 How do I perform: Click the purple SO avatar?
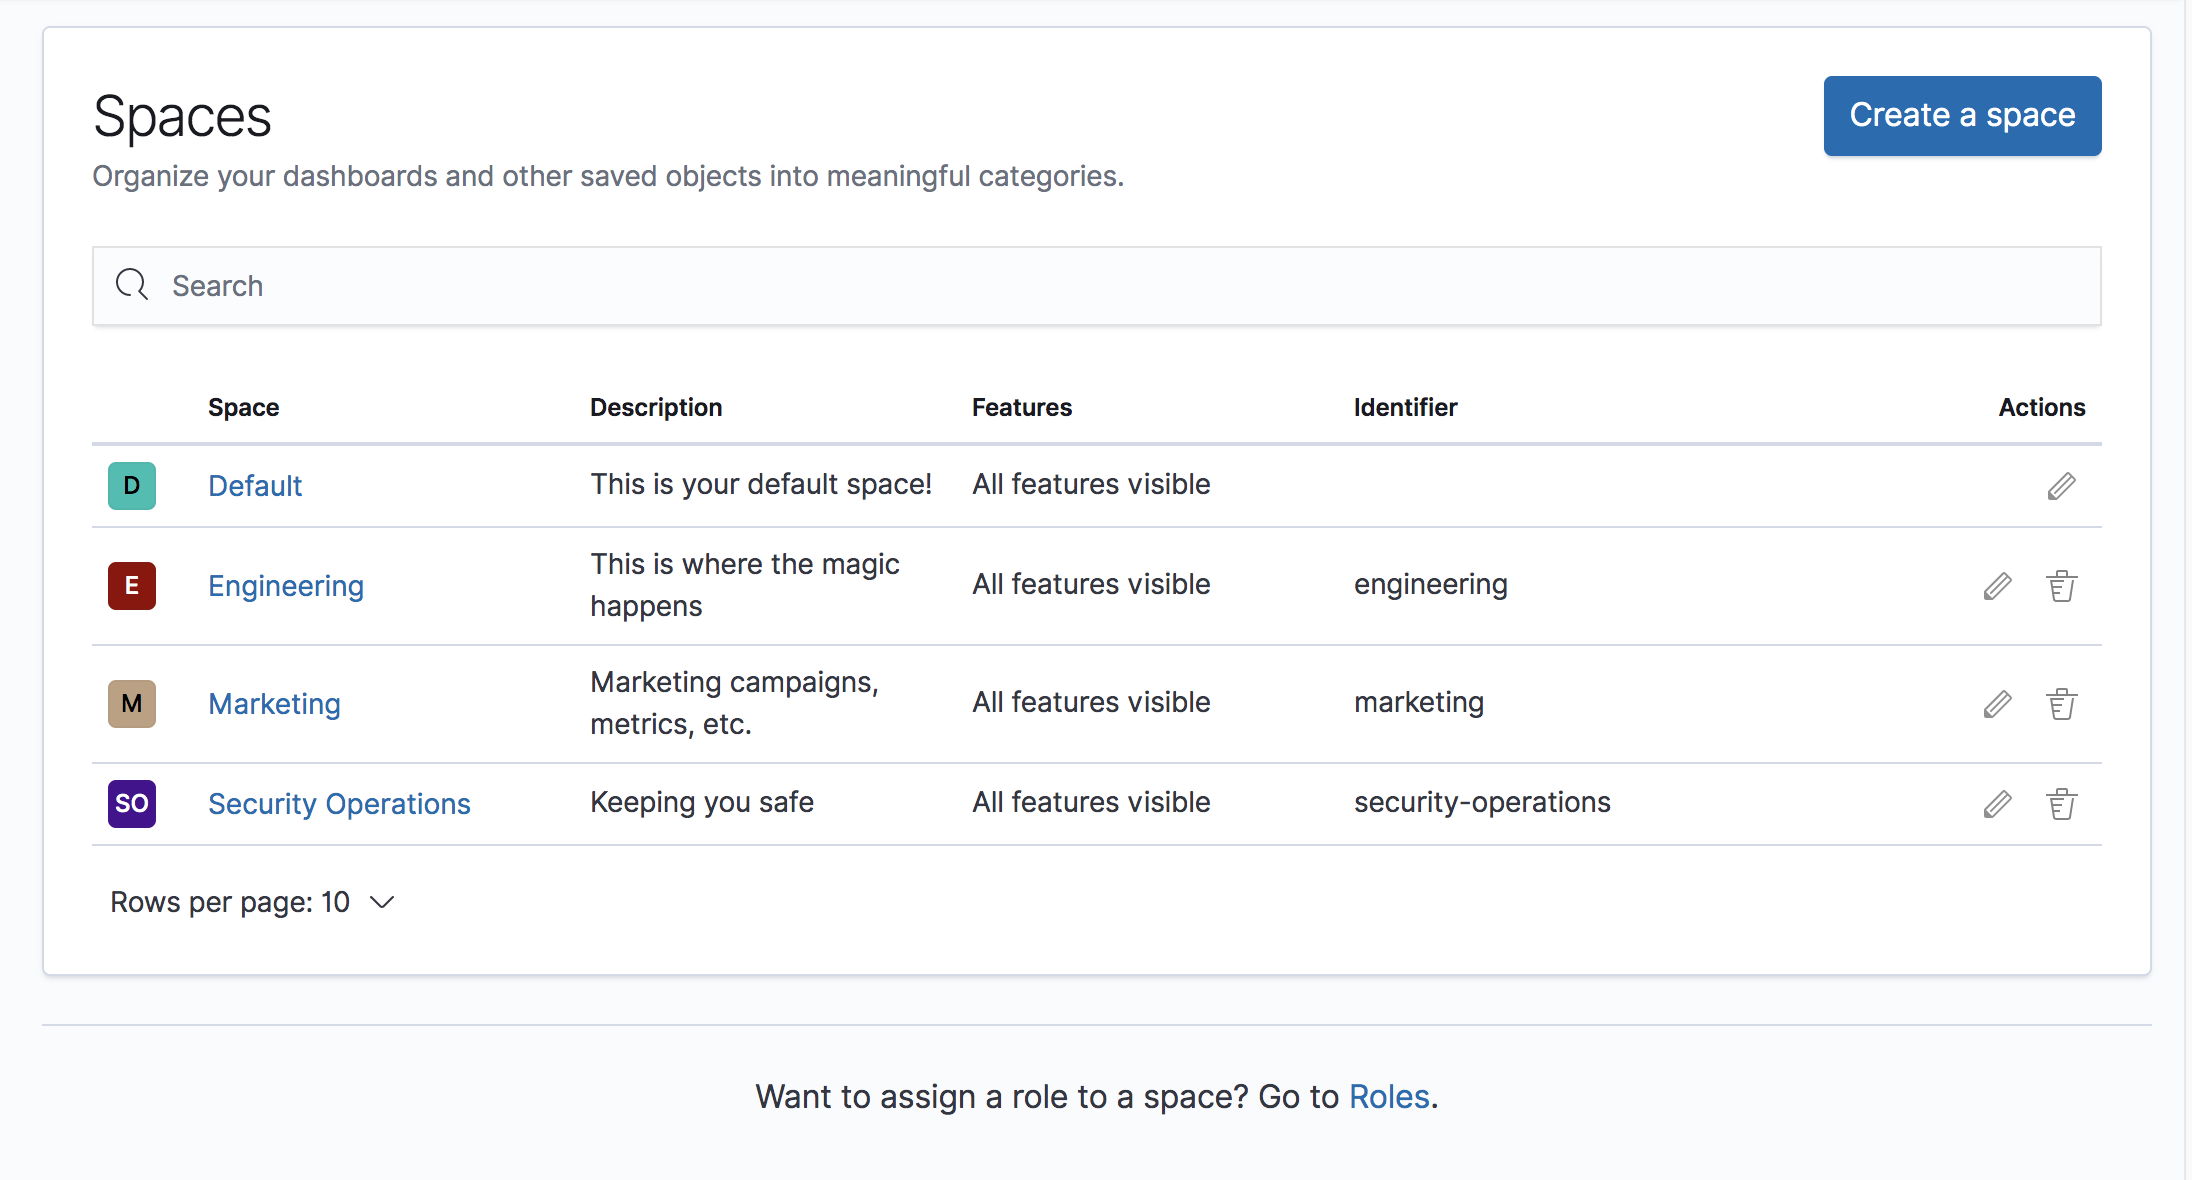(132, 804)
